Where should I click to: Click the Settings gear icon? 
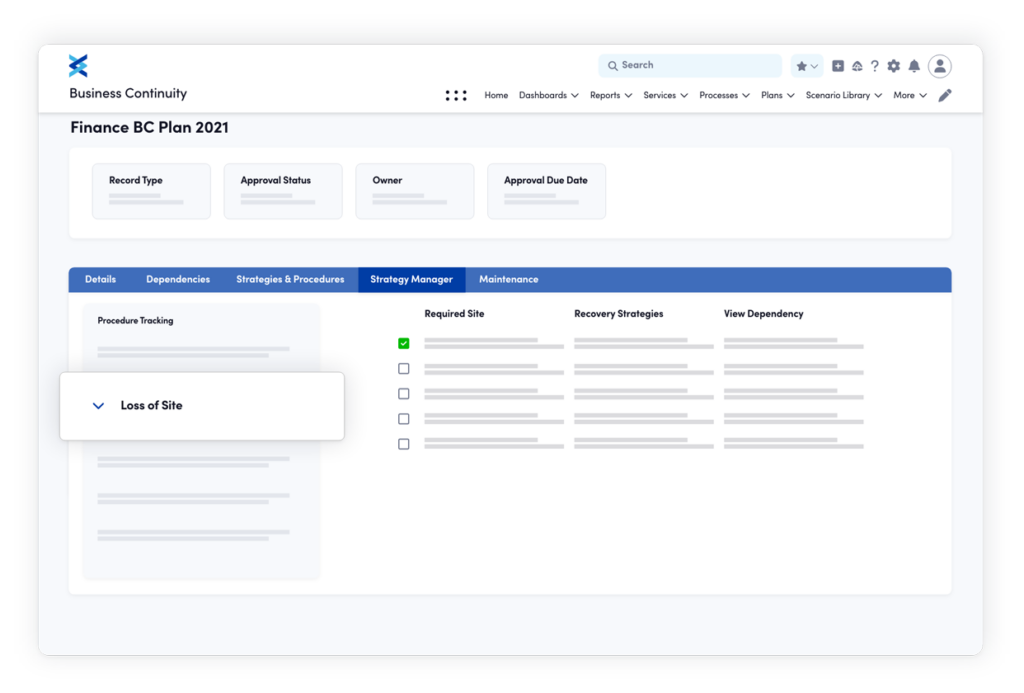(893, 65)
